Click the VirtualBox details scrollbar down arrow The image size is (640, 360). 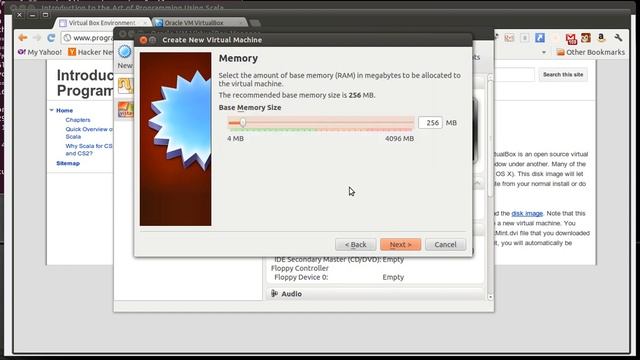[490, 297]
